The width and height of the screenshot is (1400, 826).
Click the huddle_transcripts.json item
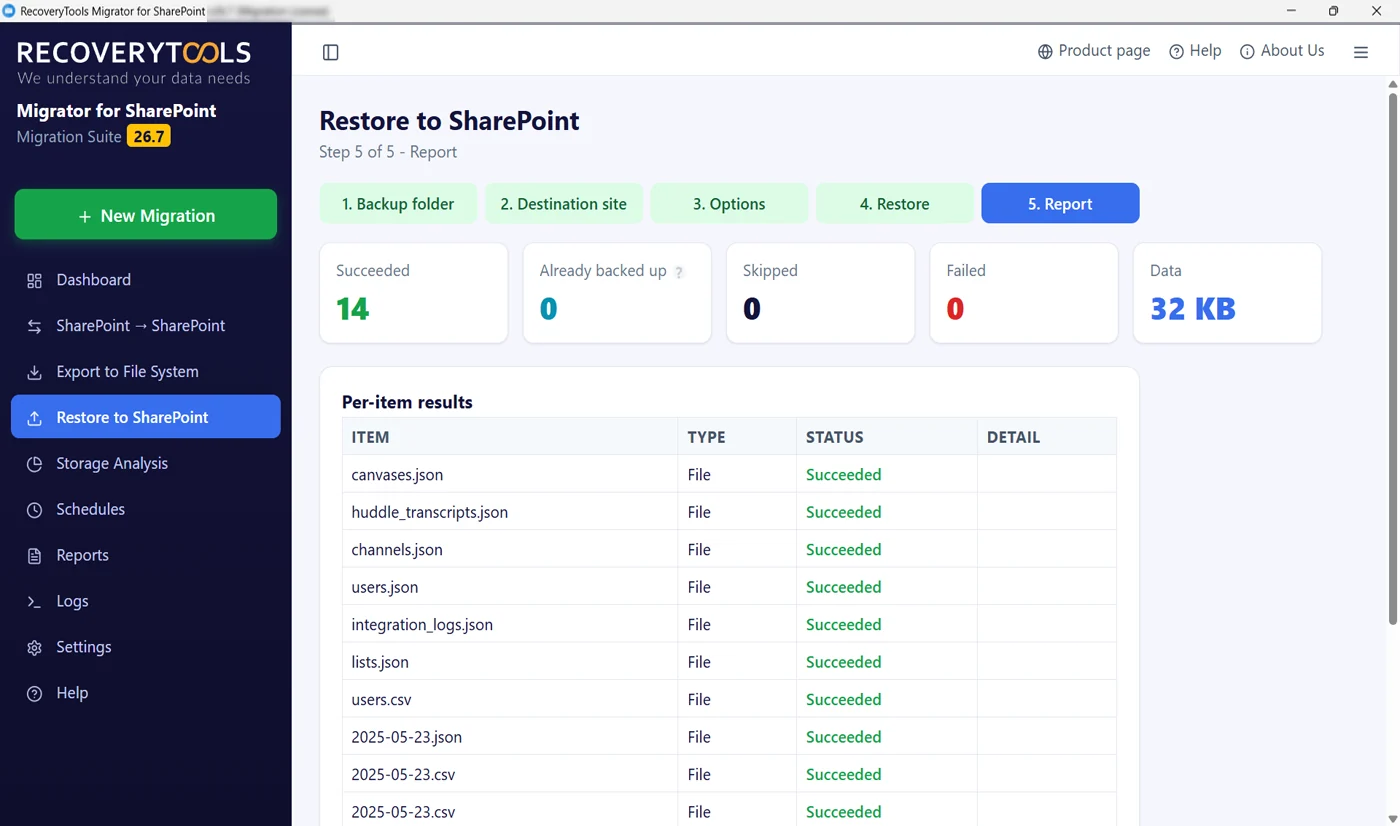tap(430, 512)
